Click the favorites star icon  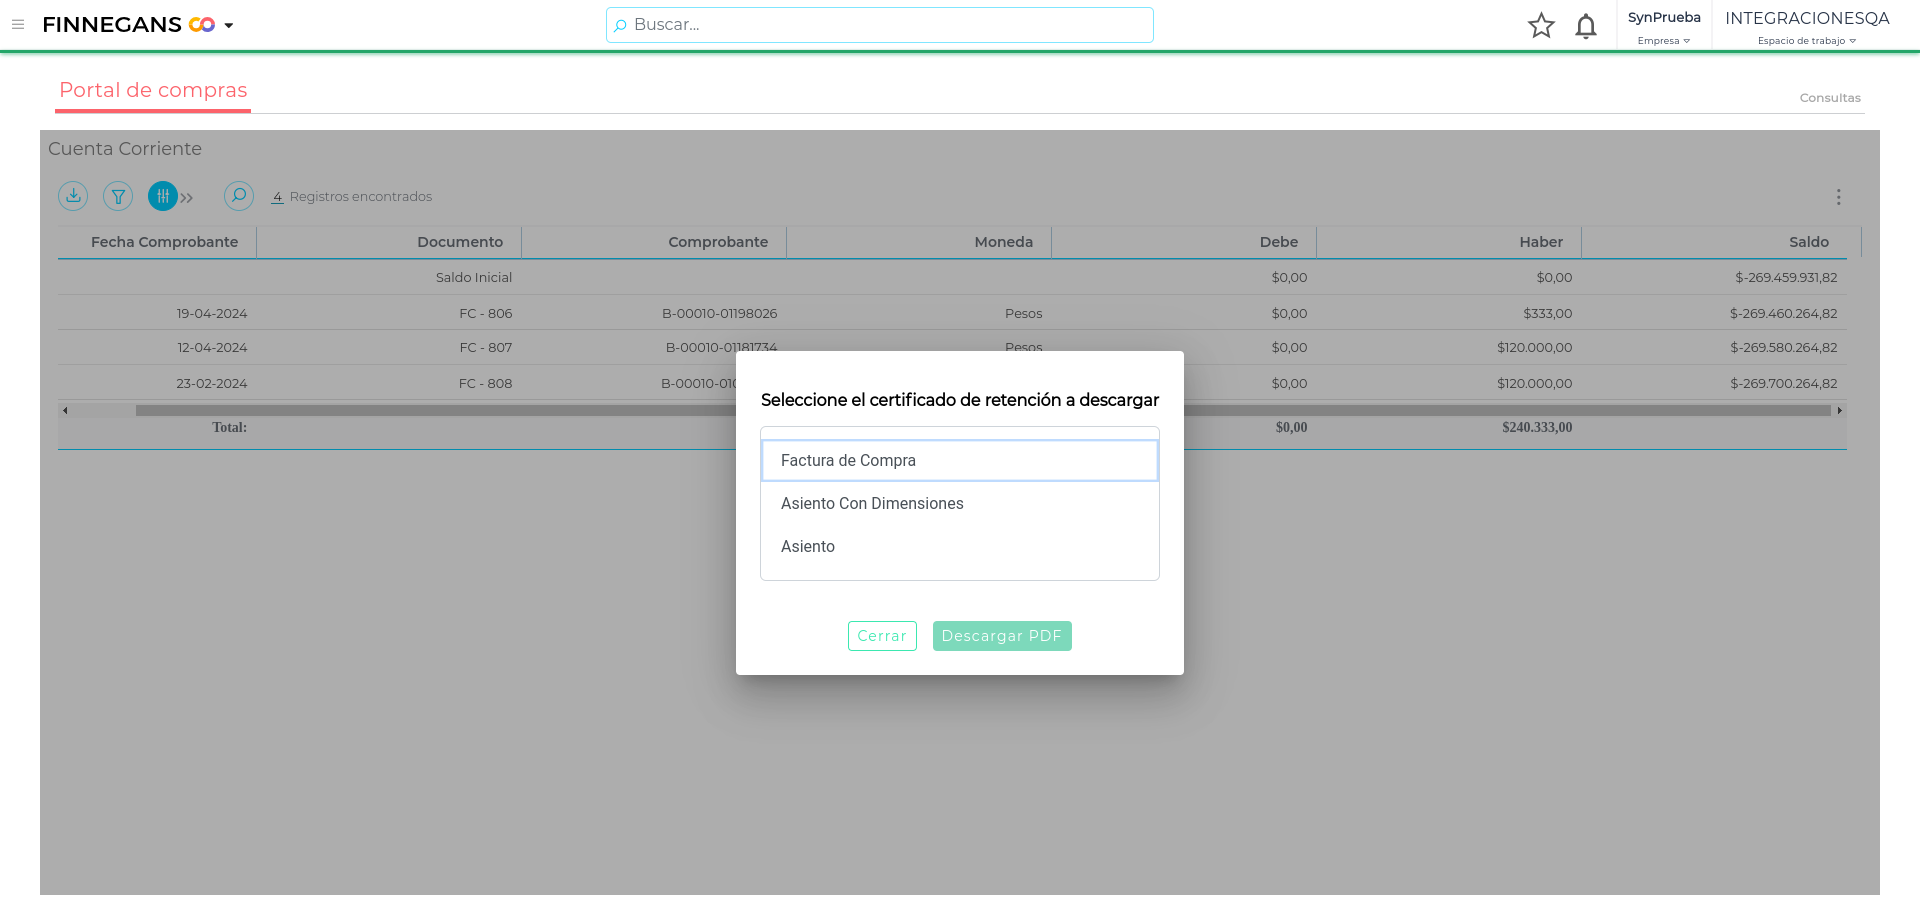click(x=1541, y=26)
